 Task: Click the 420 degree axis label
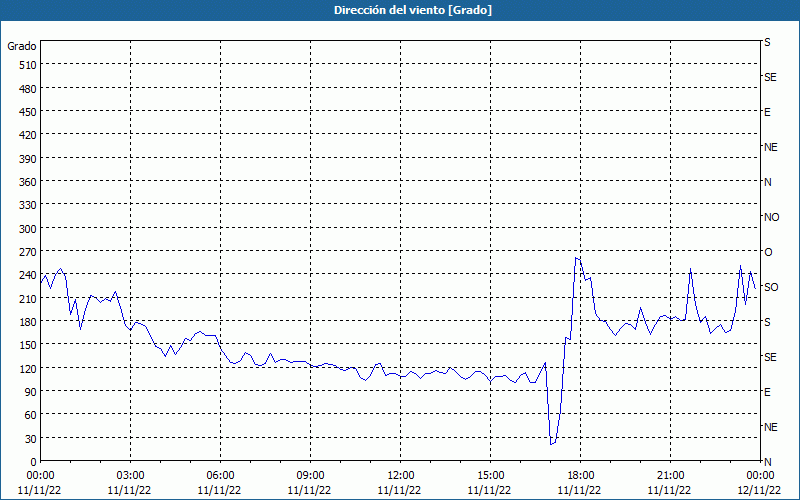coord(28,135)
